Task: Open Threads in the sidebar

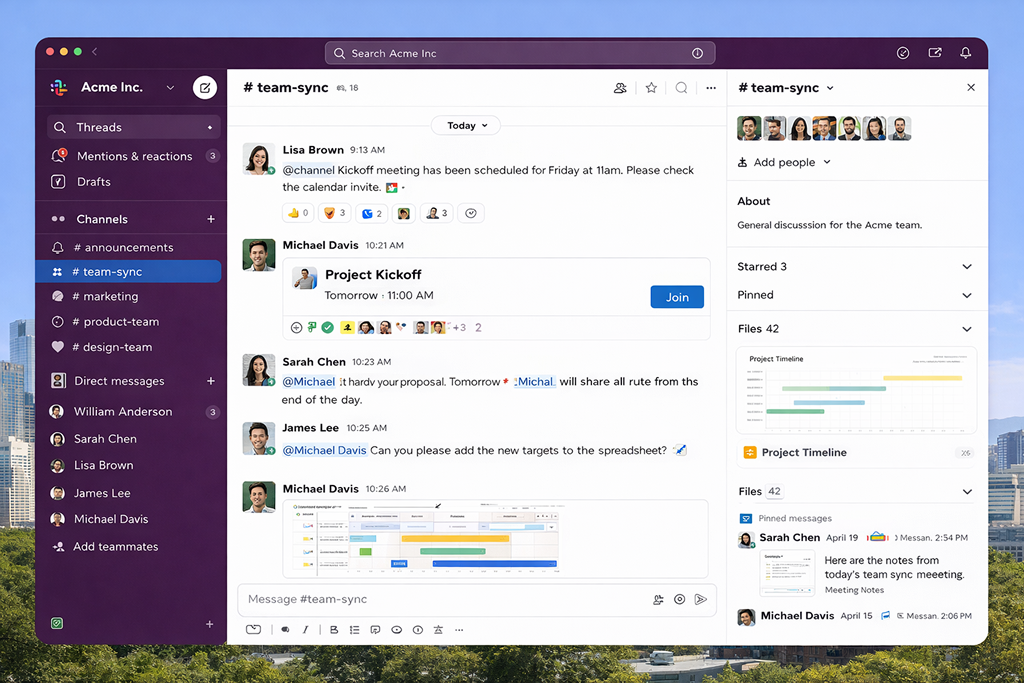Action: (99, 128)
